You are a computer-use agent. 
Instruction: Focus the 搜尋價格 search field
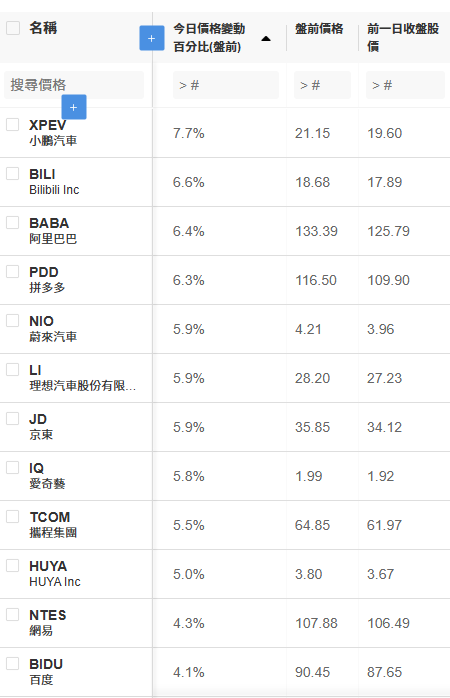(74, 85)
